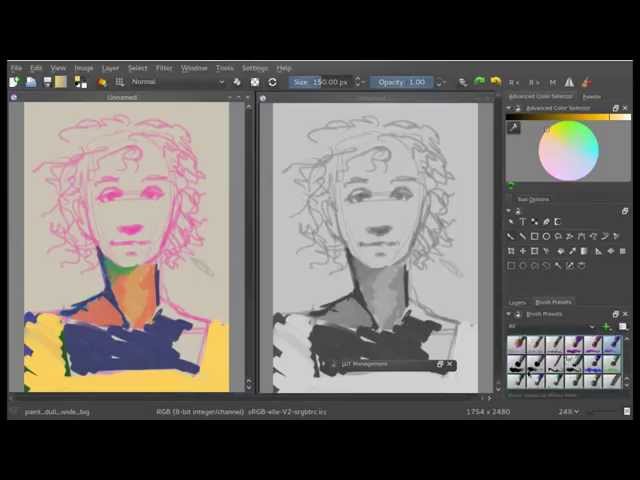Float the toolbox docker

pyautogui.click(x=625, y=211)
